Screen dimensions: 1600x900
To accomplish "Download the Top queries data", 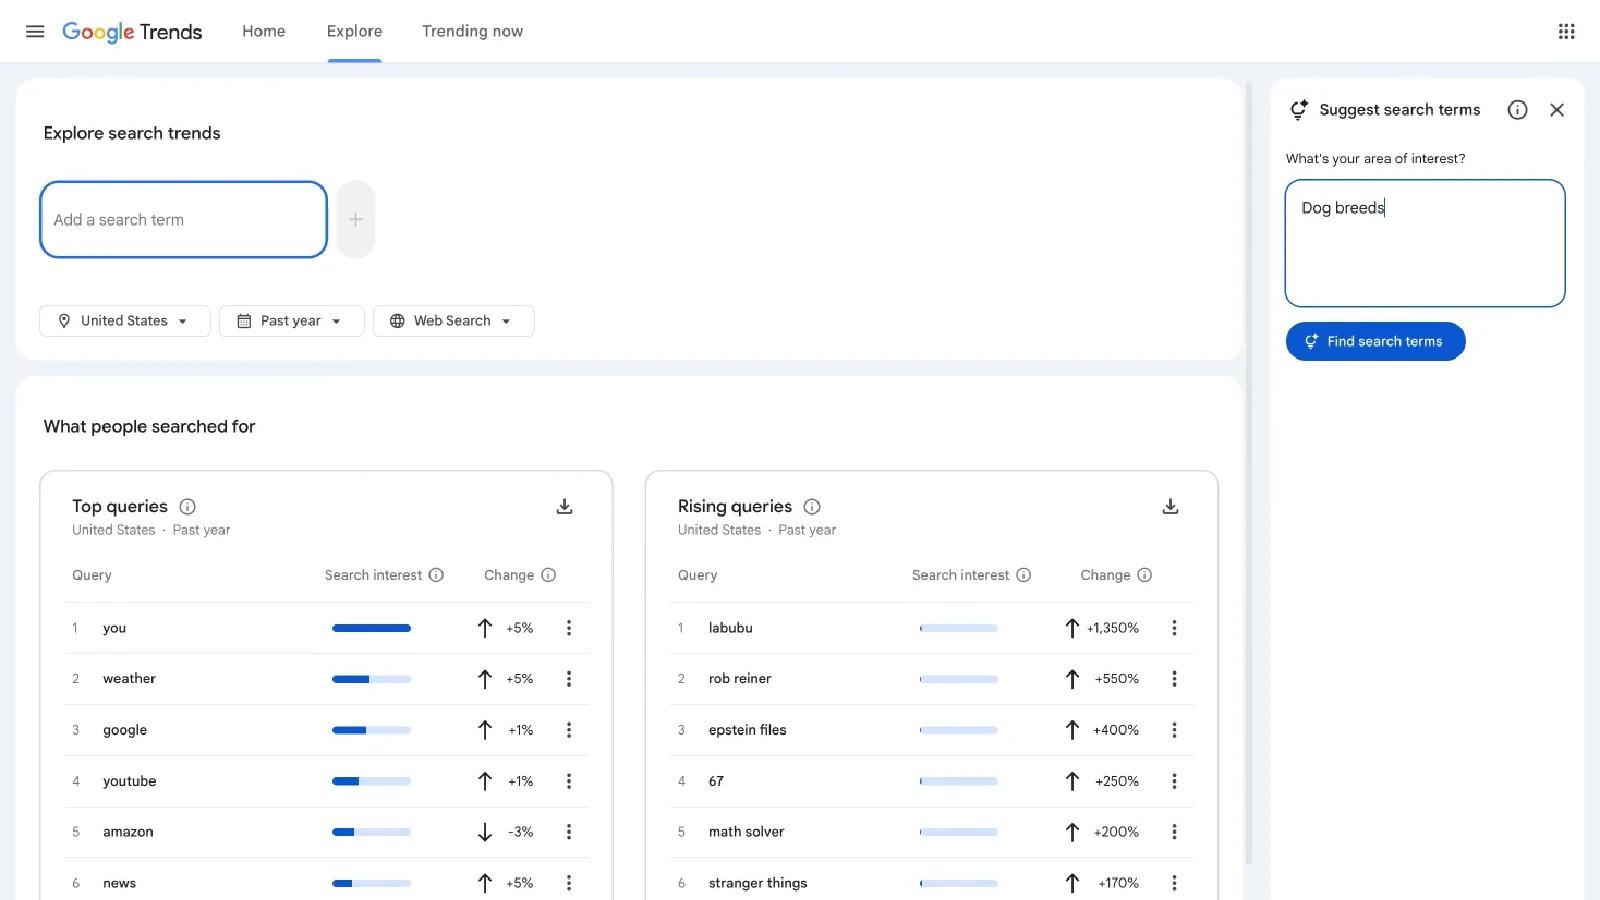I will click(x=564, y=506).
